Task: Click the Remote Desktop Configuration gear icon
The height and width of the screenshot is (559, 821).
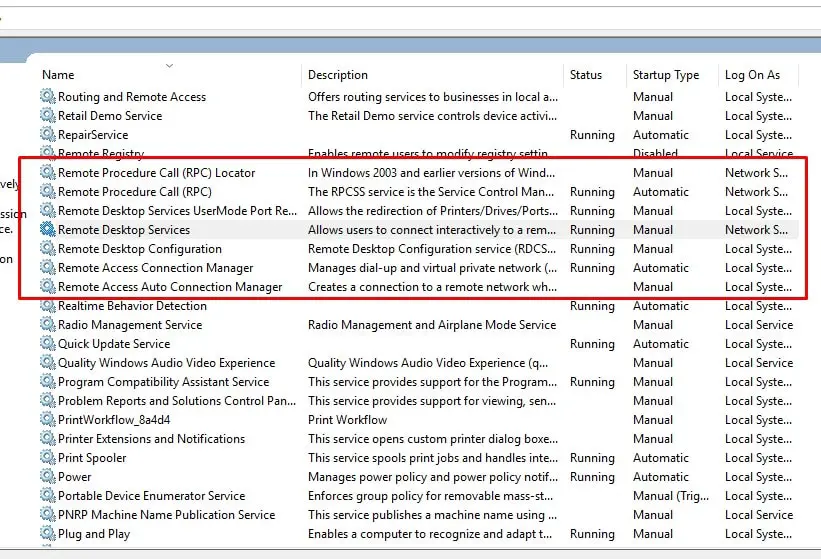Action: (48, 249)
